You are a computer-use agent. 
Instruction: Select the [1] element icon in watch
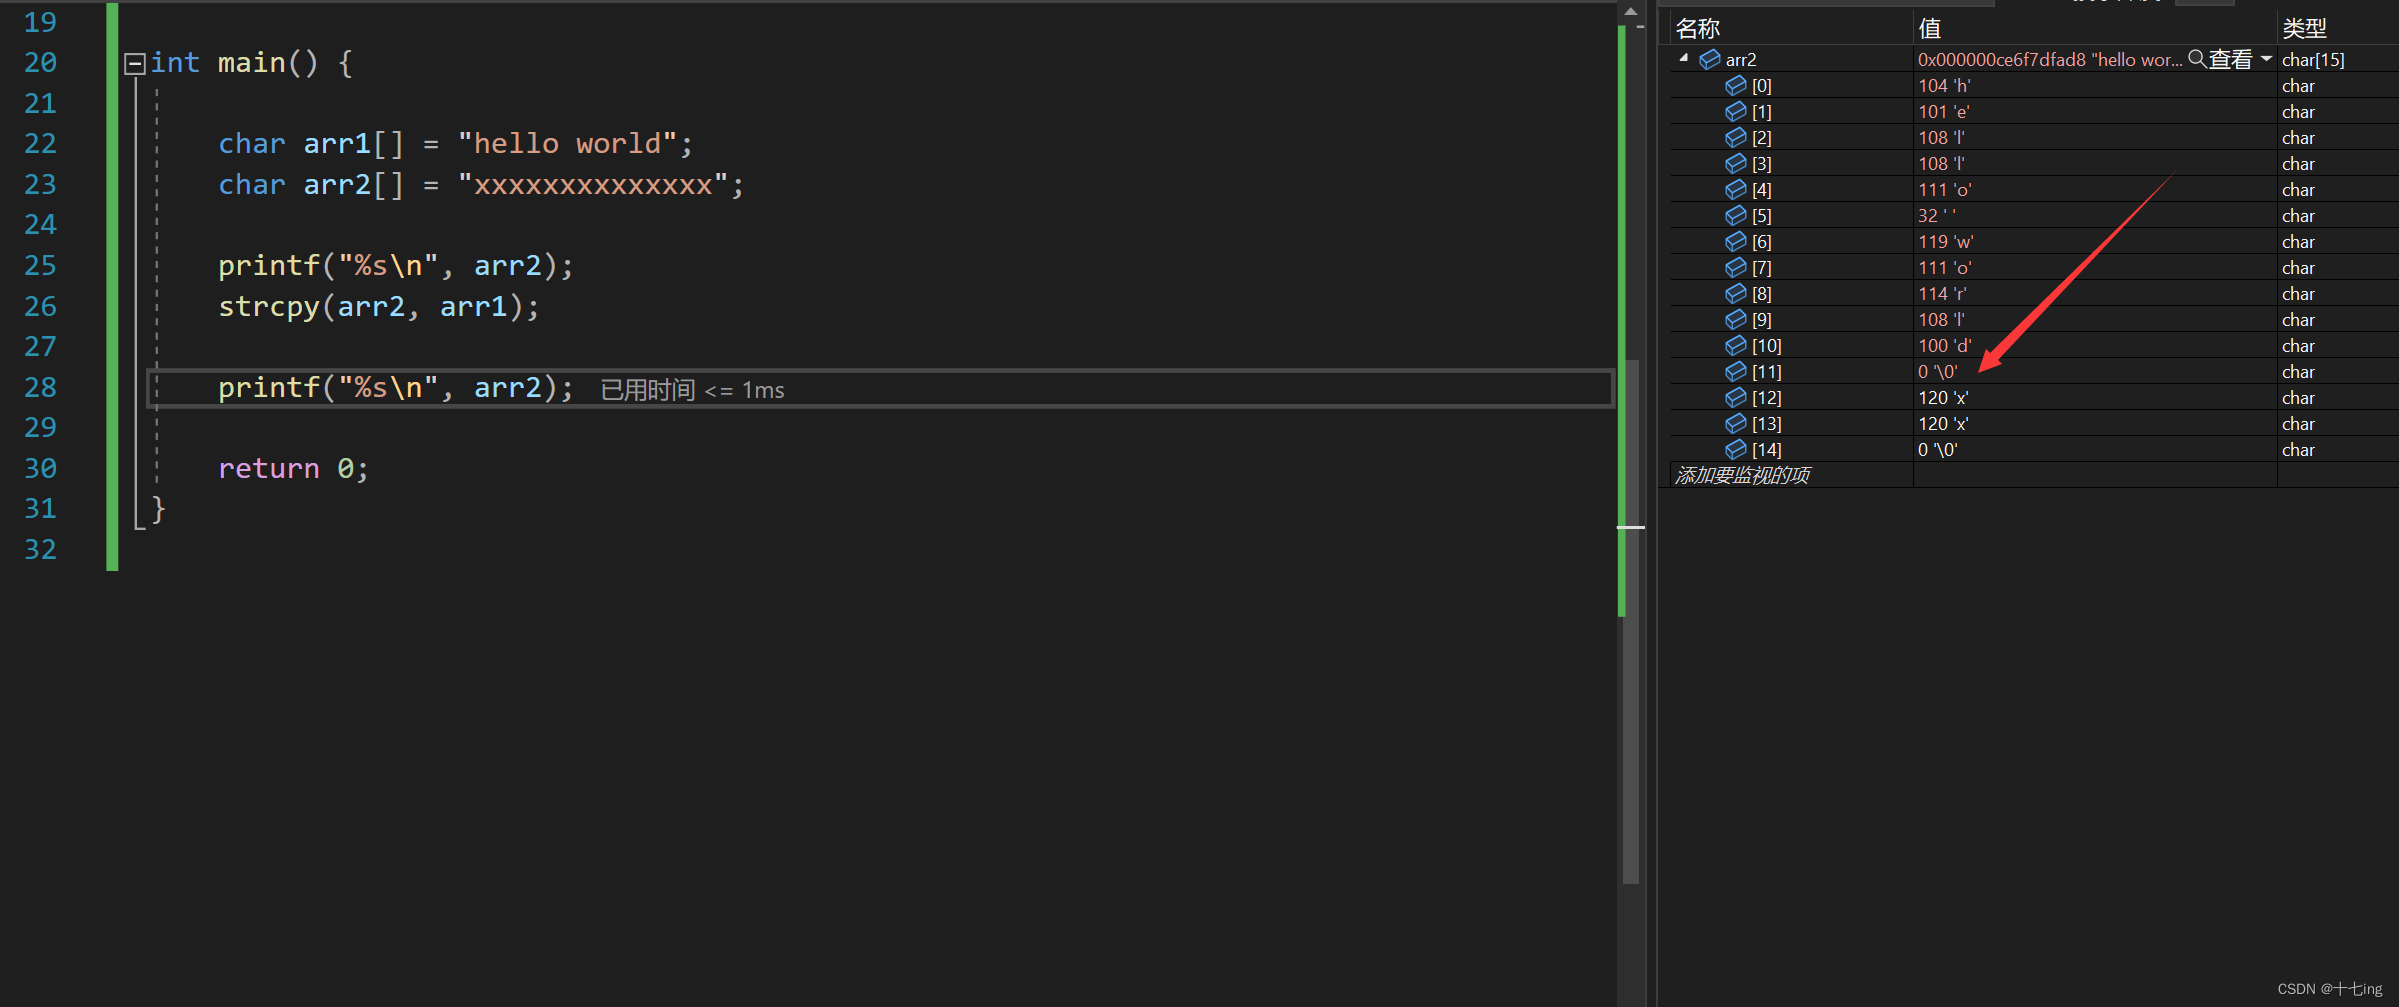tap(1736, 112)
